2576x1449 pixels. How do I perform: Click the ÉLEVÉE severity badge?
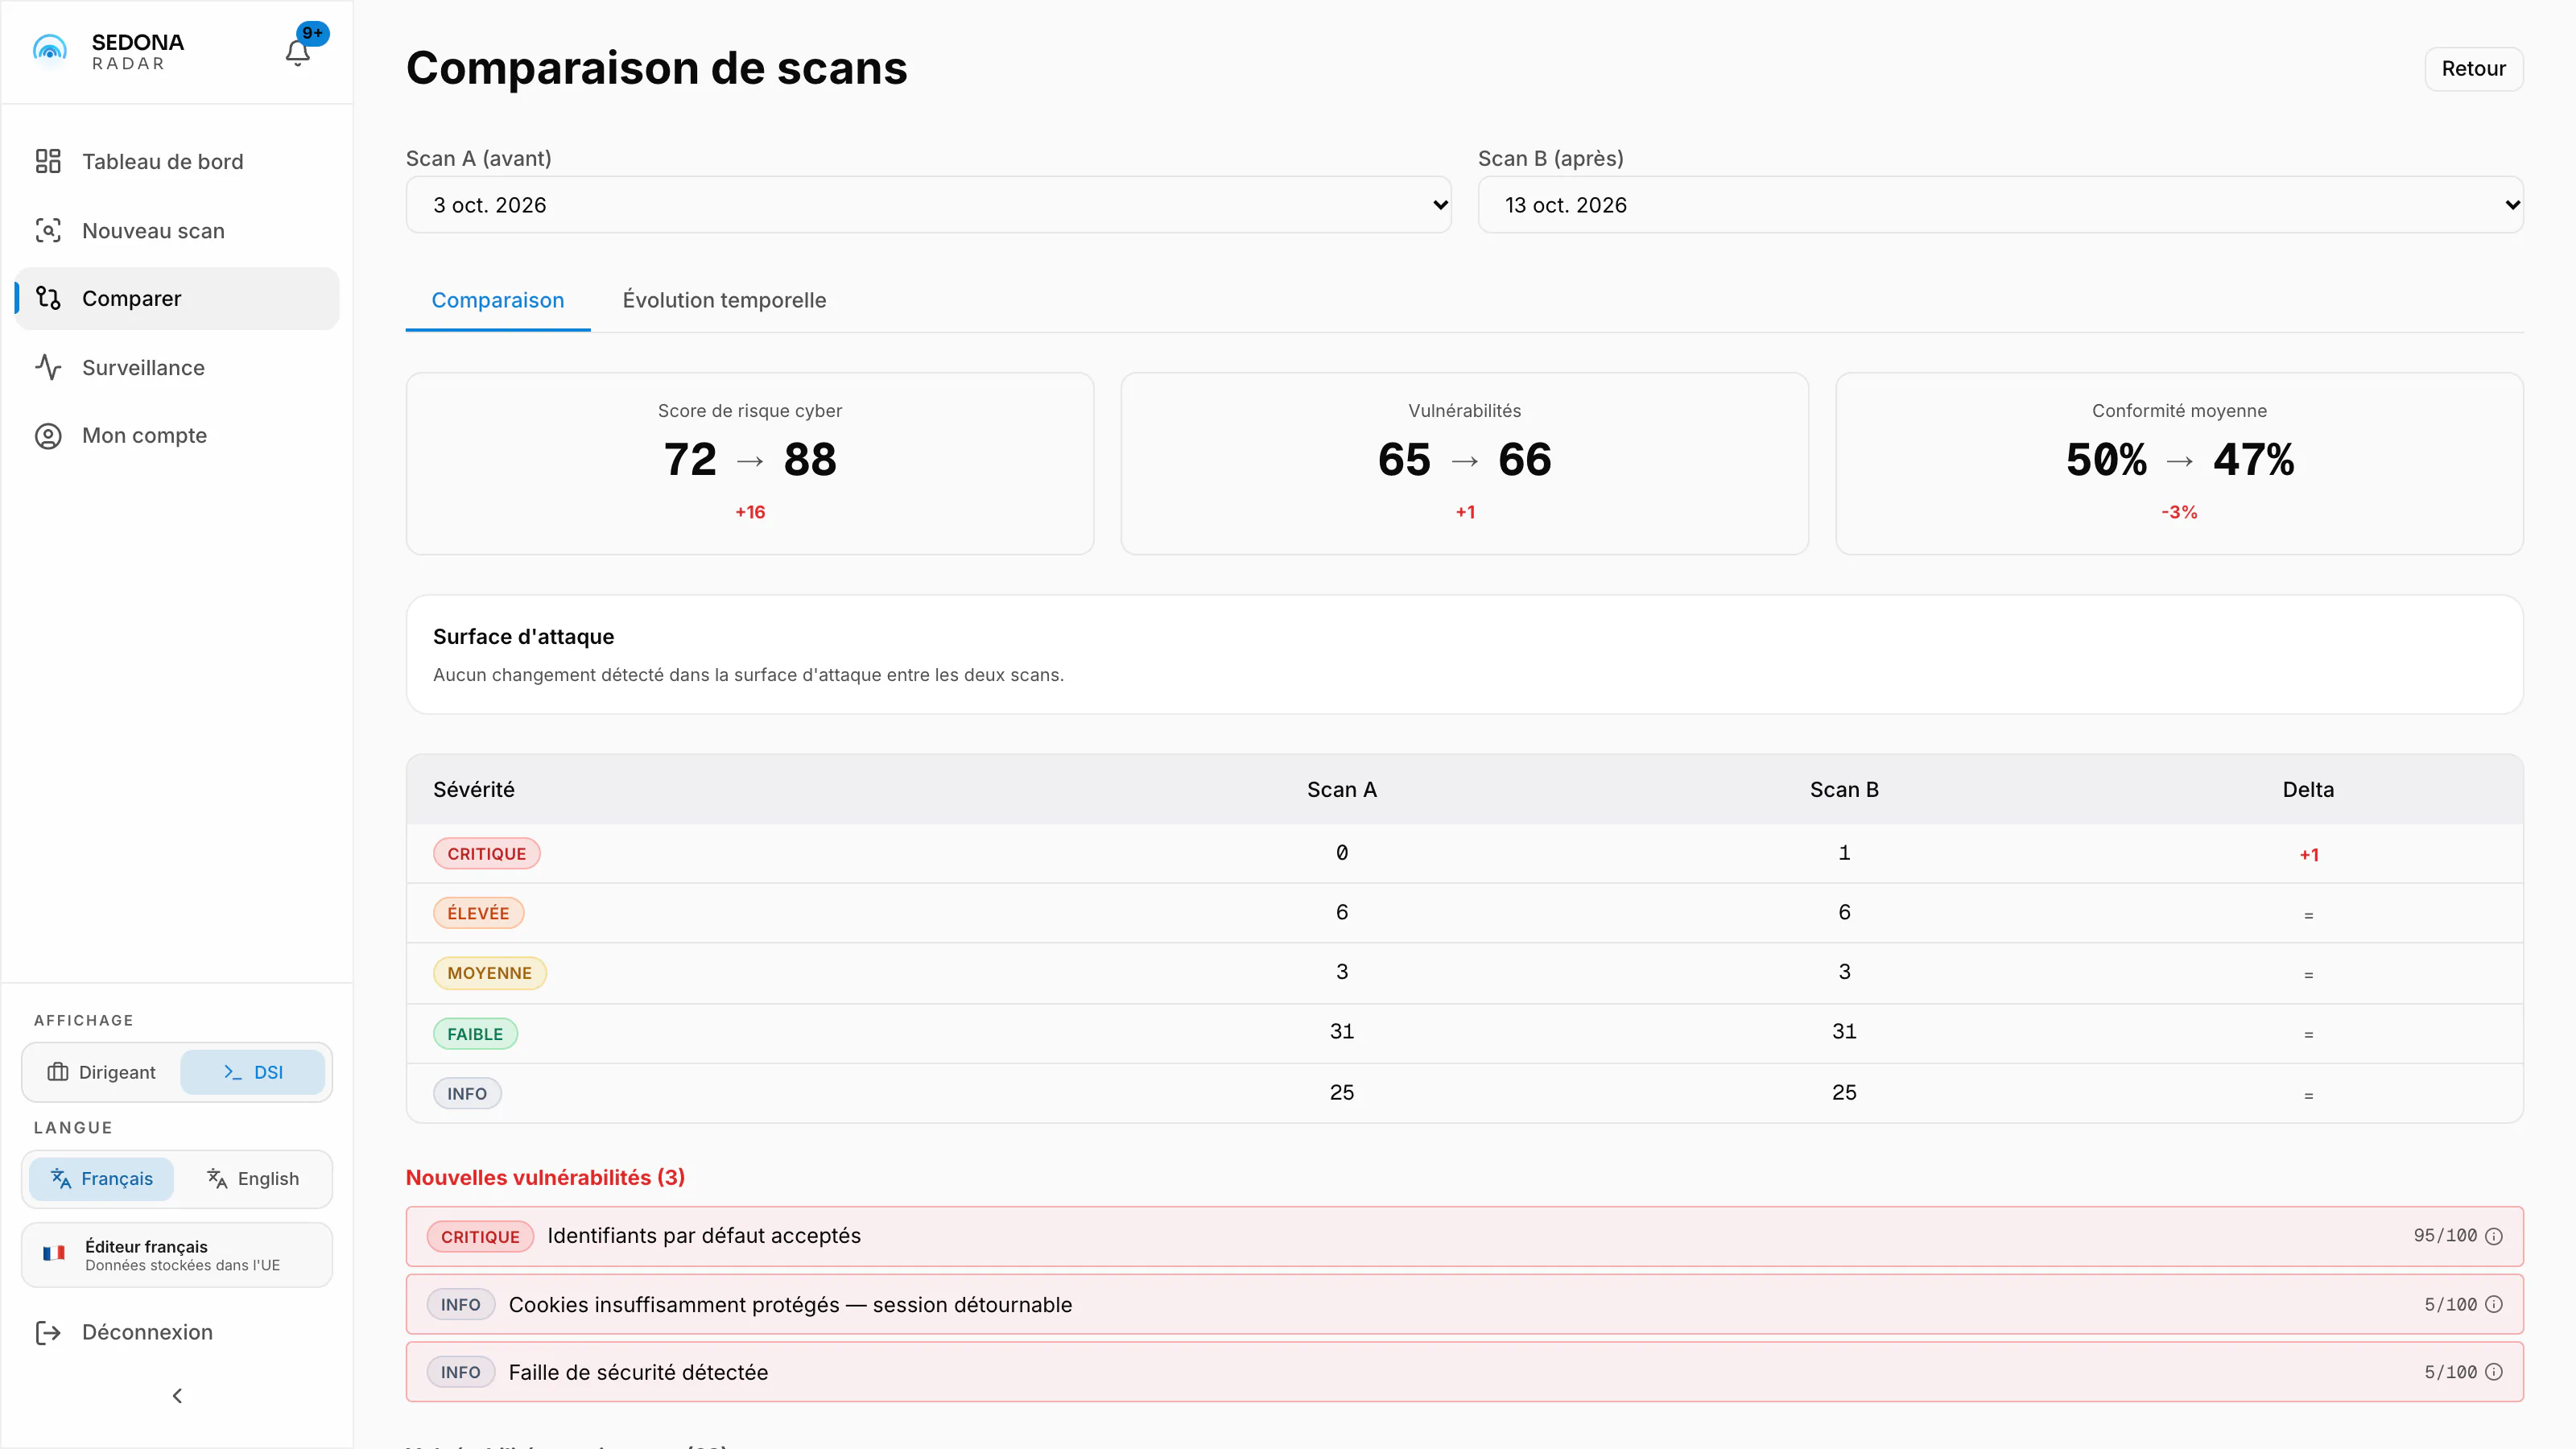coord(478,913)
